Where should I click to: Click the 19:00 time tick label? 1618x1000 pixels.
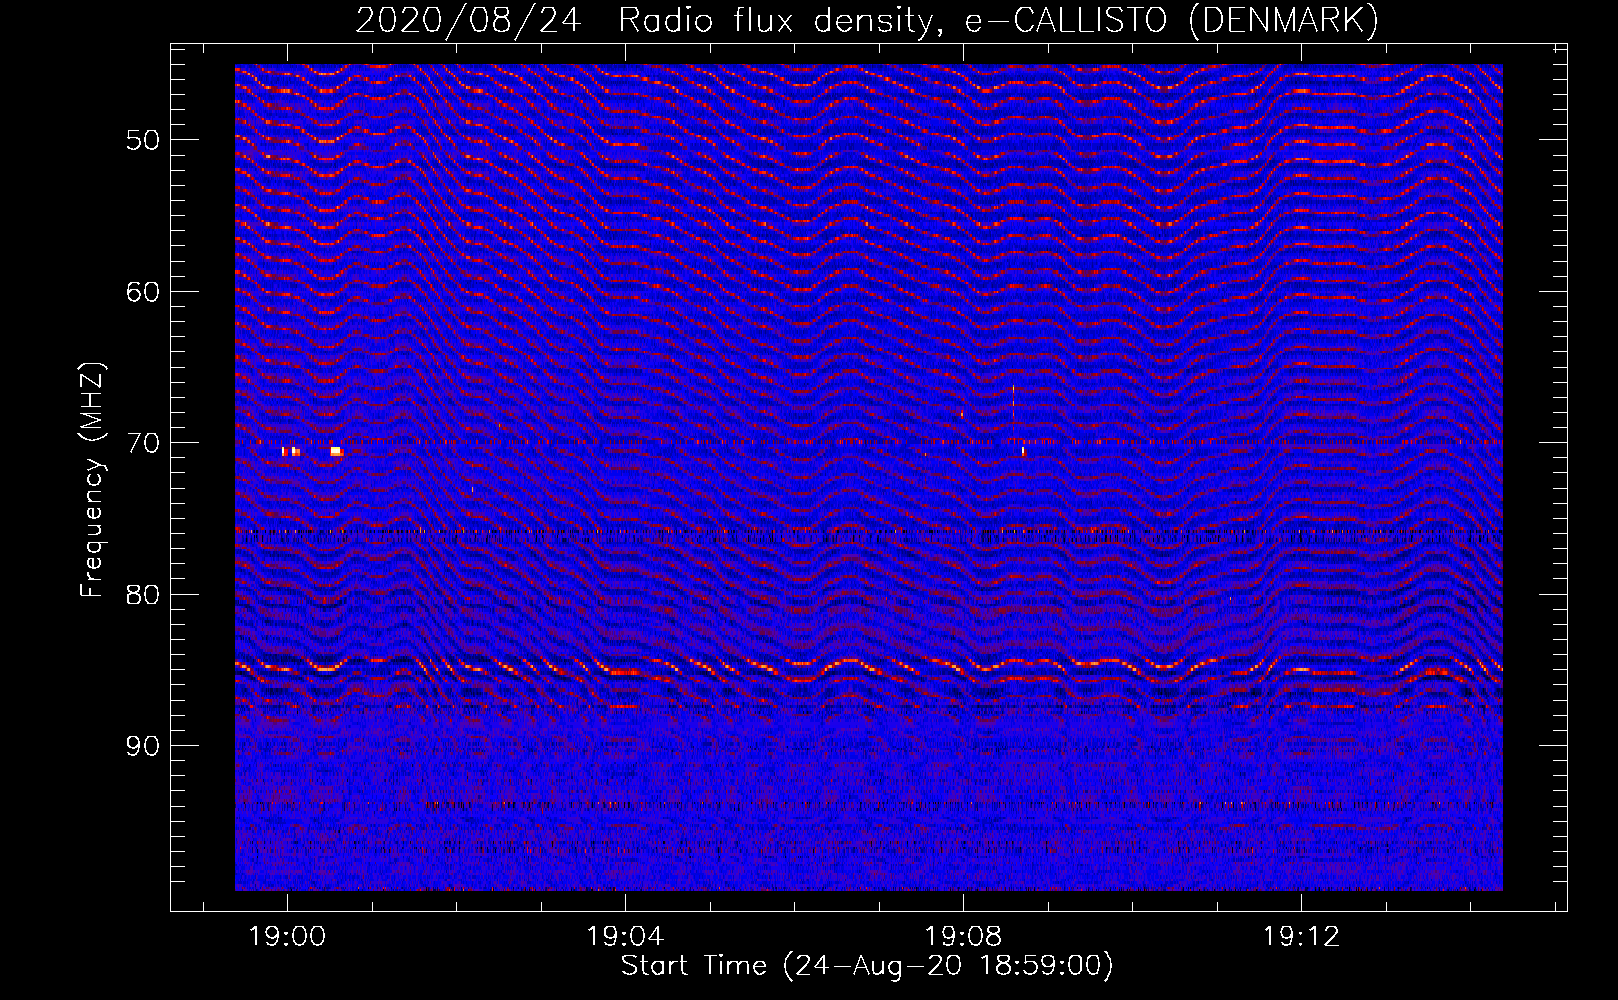pos(287,937)
